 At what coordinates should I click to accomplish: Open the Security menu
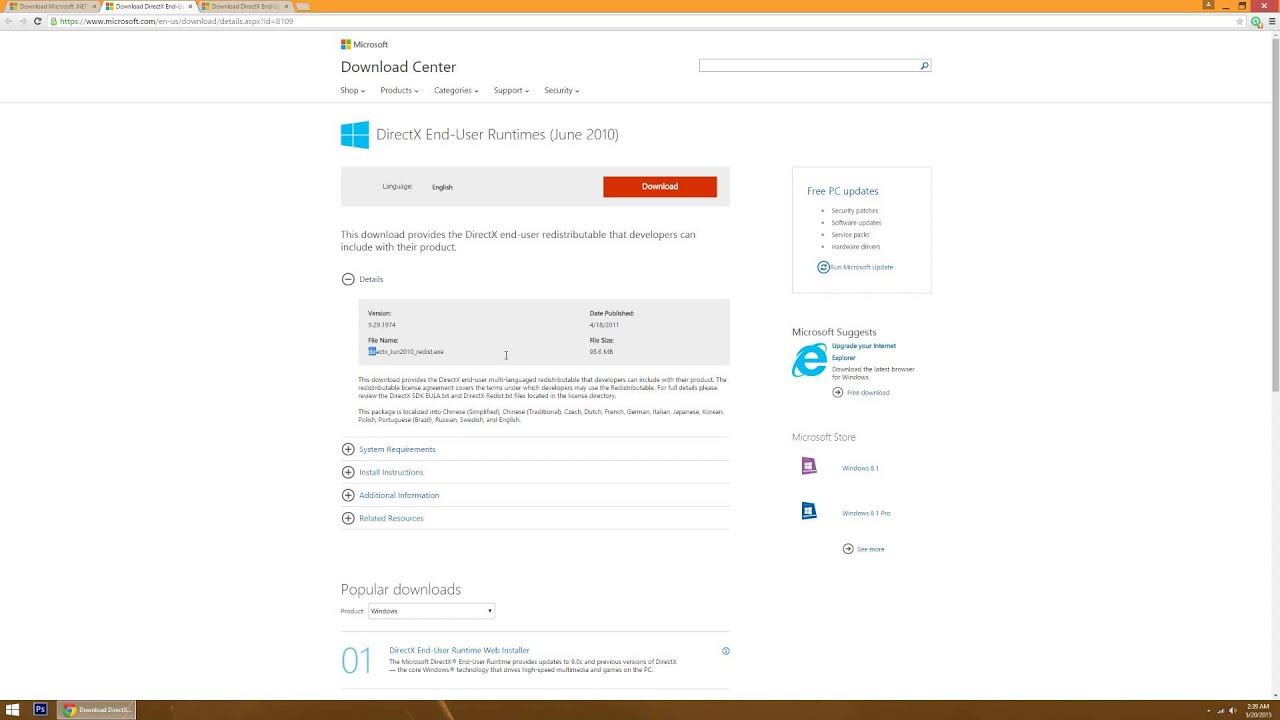tap(561, 90)
